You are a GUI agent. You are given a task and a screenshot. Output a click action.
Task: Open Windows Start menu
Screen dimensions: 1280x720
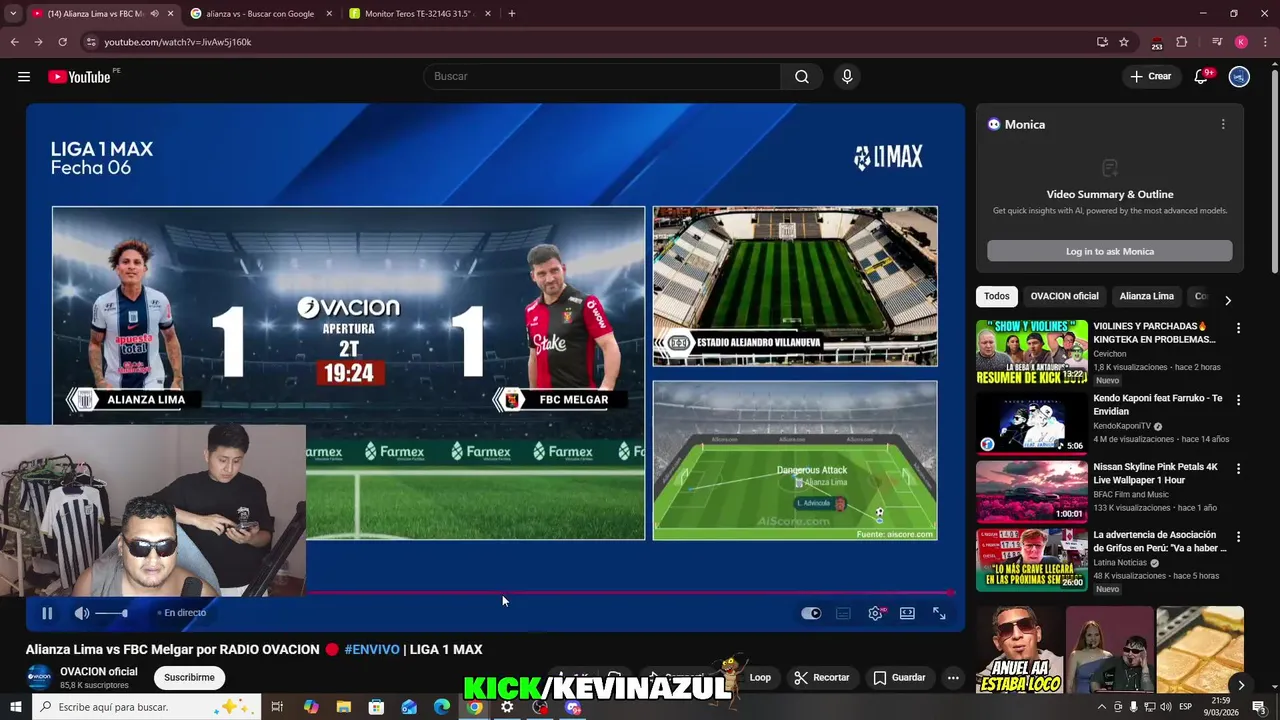pyautogui.click(x=15, y=707)
